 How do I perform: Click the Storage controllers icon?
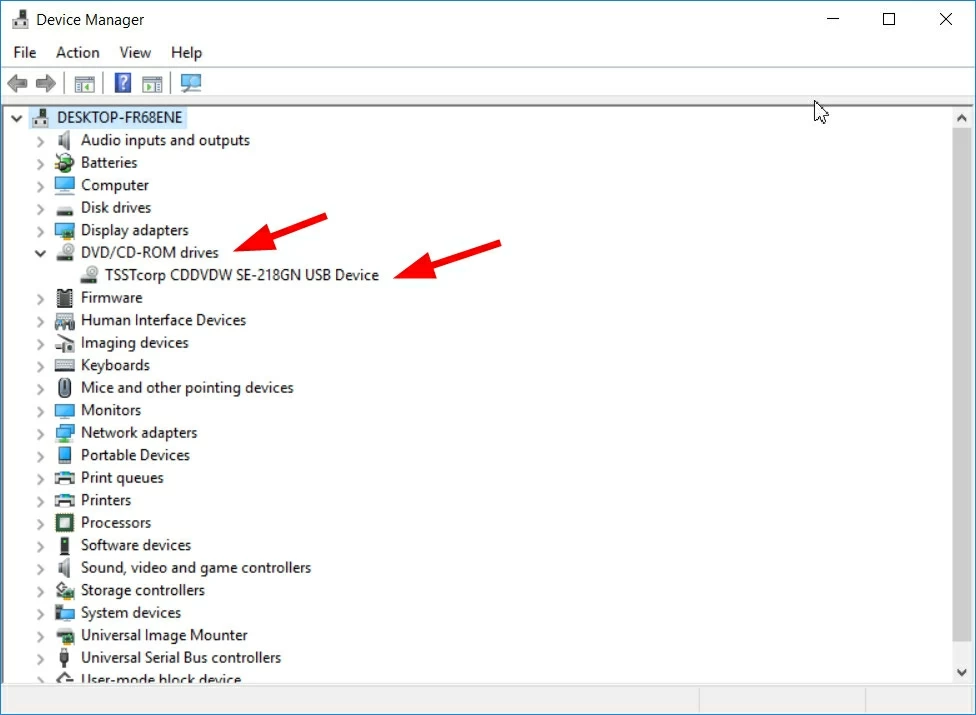pos(64,590)
